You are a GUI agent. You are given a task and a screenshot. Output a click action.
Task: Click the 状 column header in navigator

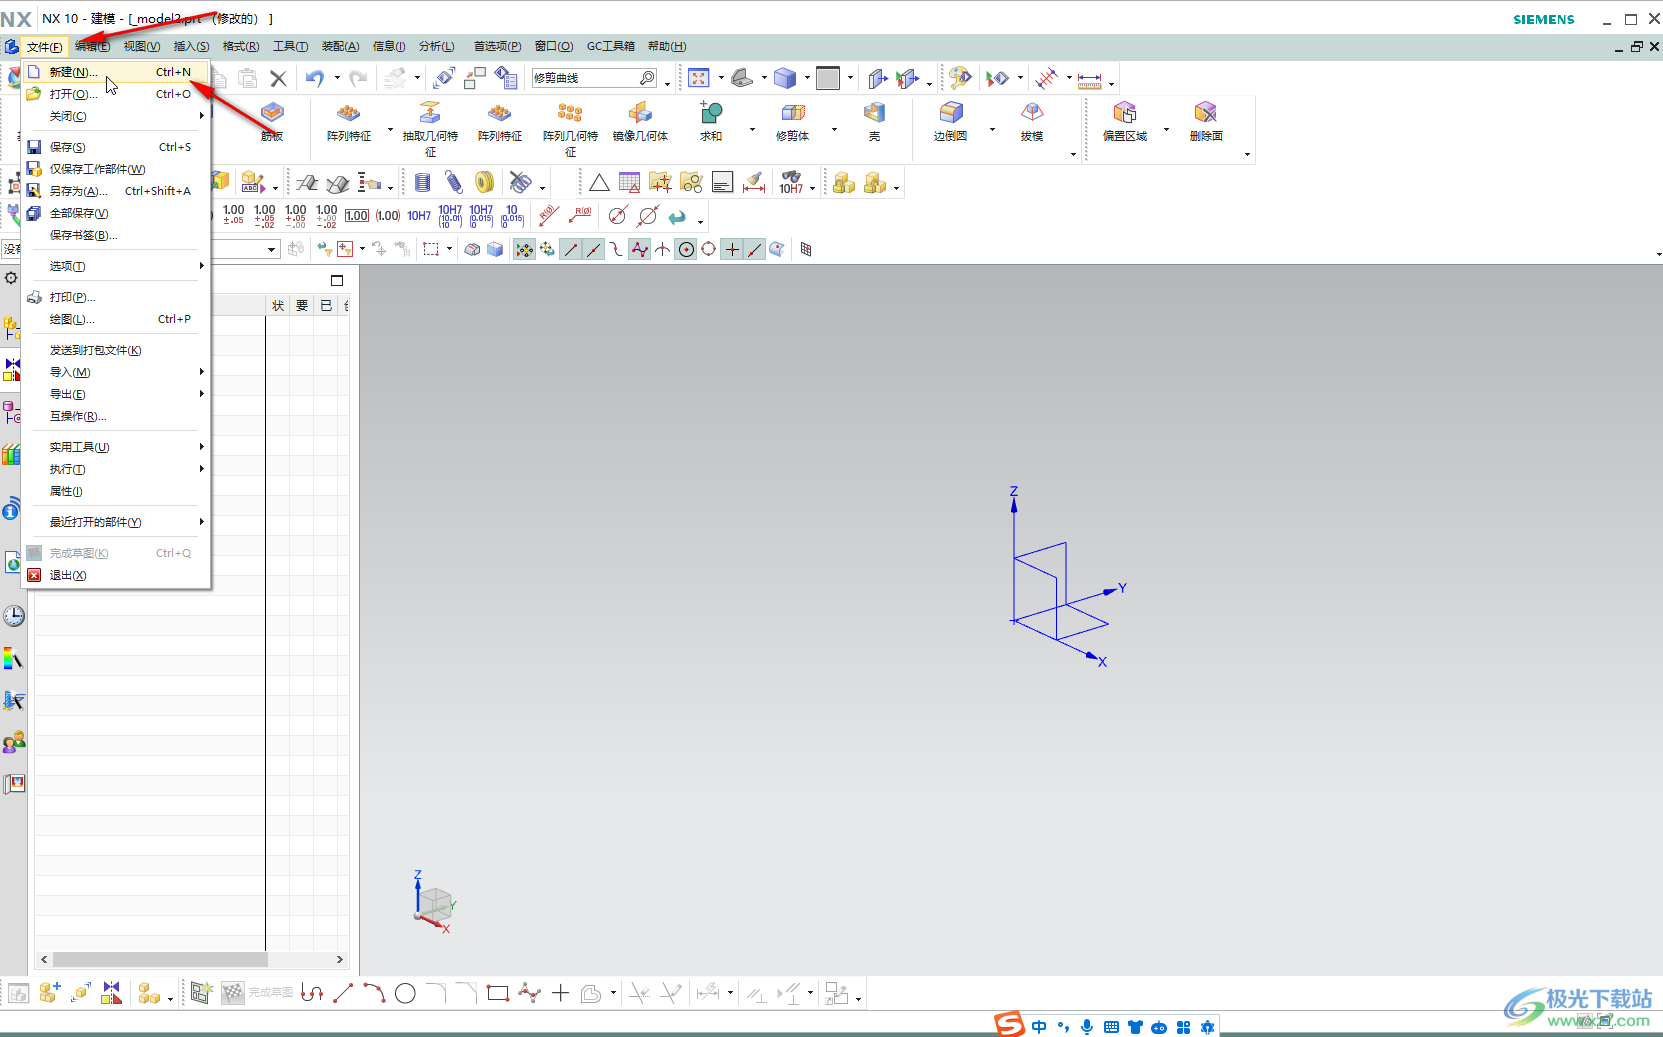pyautogui.click(x=278, y=306)
